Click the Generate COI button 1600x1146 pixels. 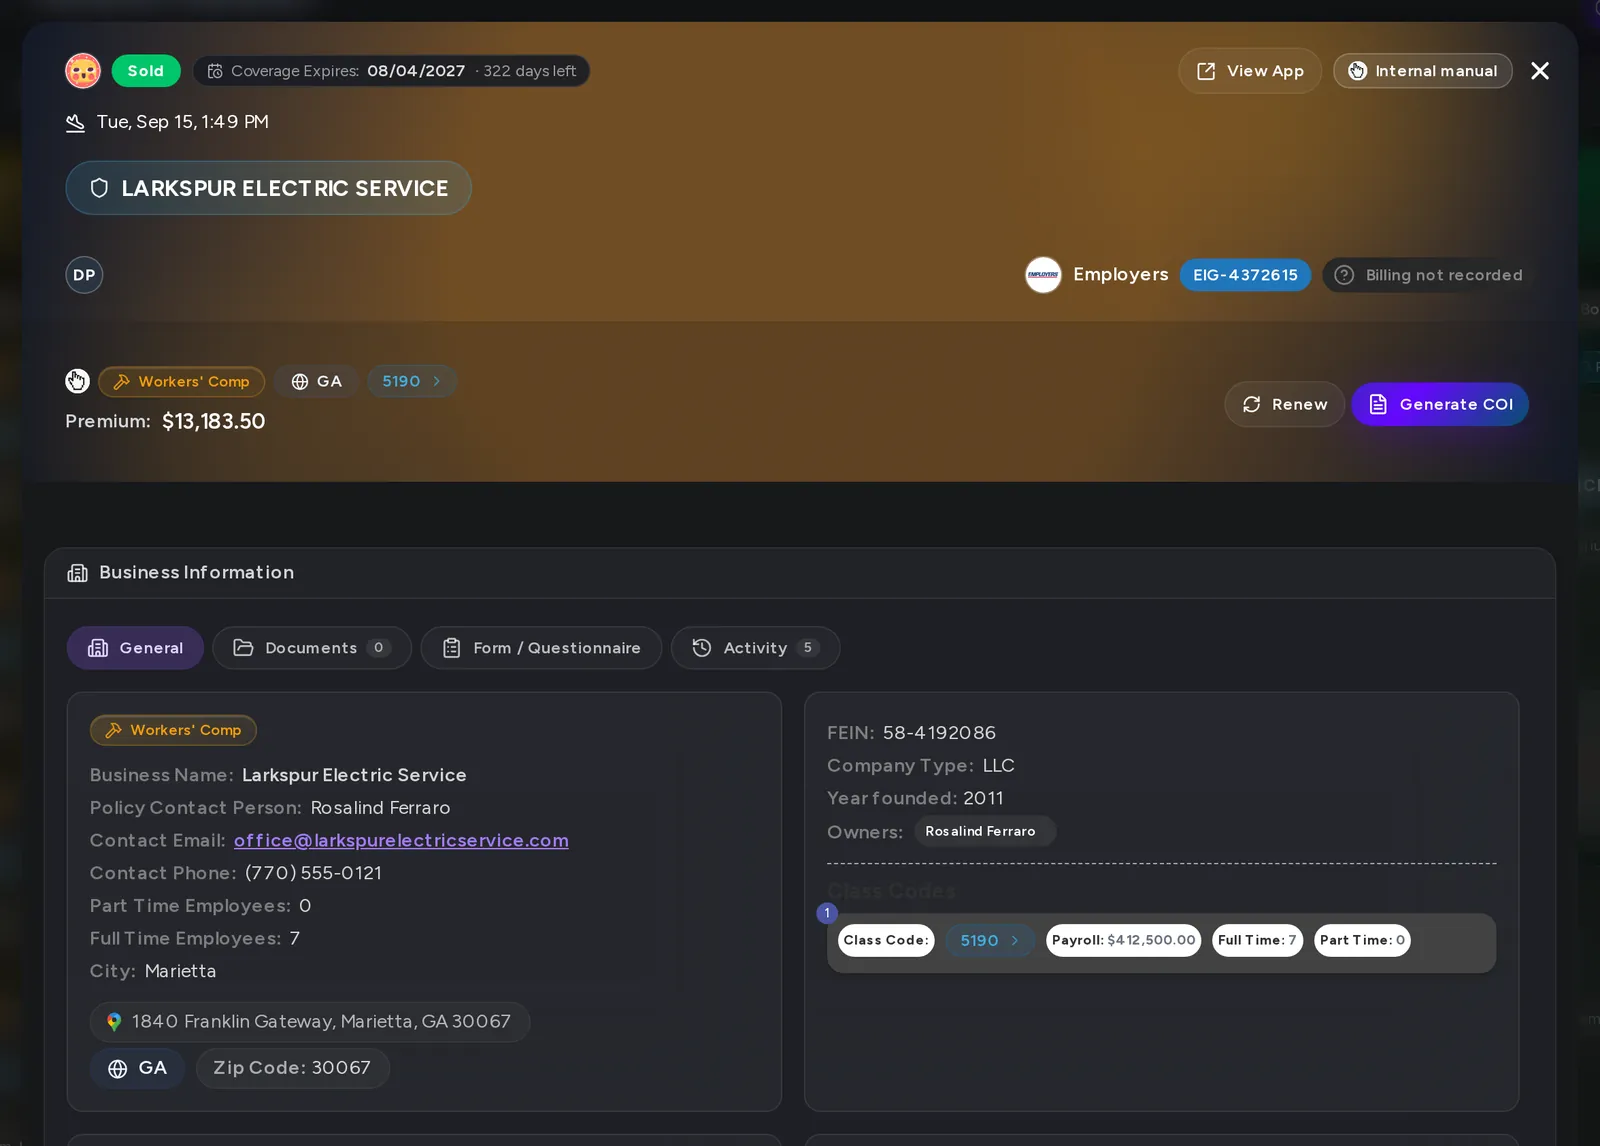pyautogui.click(x=1440, y=404)
